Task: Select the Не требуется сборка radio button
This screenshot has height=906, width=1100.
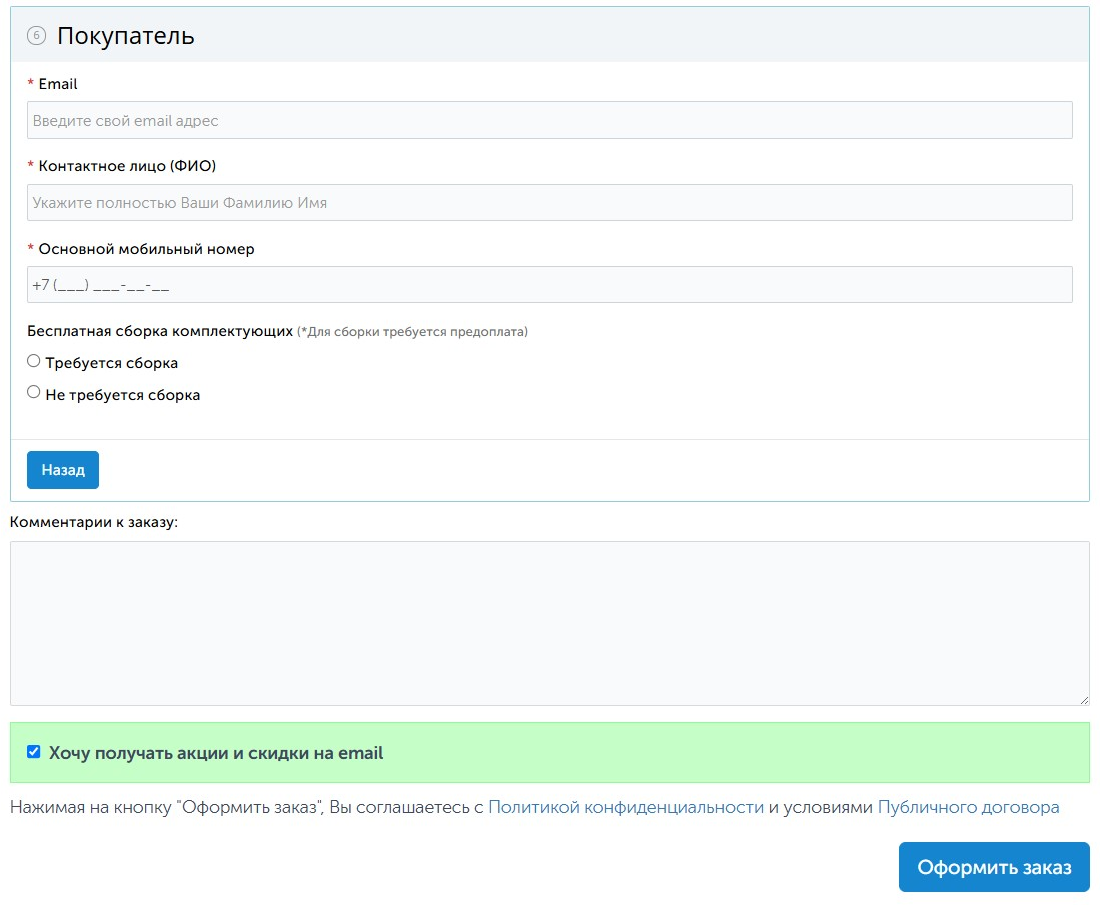Action: click(x=34, y=392)
